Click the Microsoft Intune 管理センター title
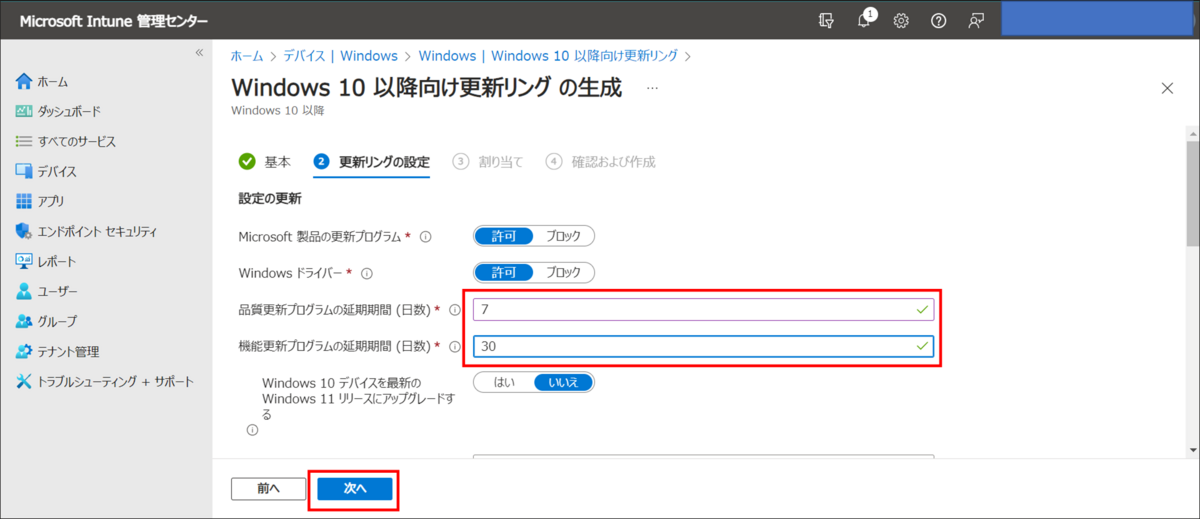 (x=112, y=21)
